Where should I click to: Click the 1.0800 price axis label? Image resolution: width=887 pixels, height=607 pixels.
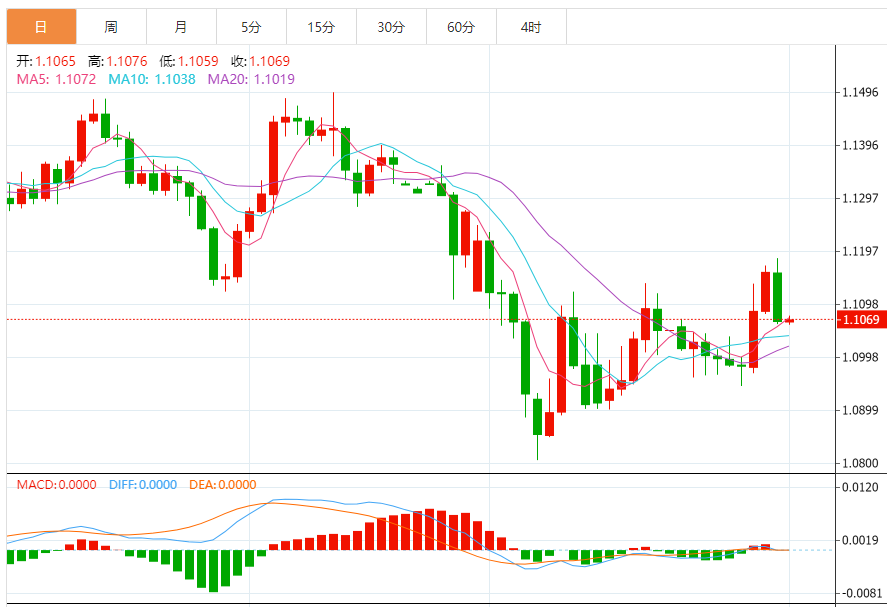point(860,463)
